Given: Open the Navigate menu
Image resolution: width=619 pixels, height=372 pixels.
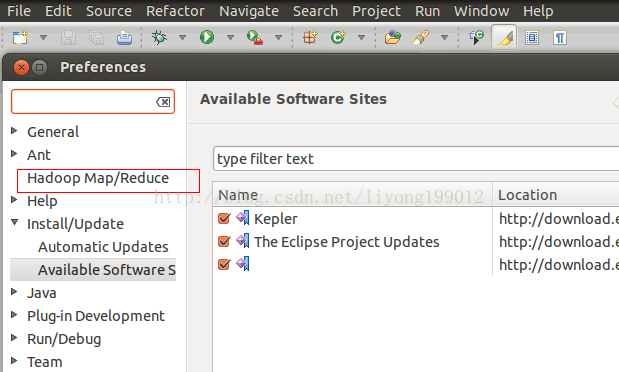Looking at the screenshot, I should click(x=249, y=11).
